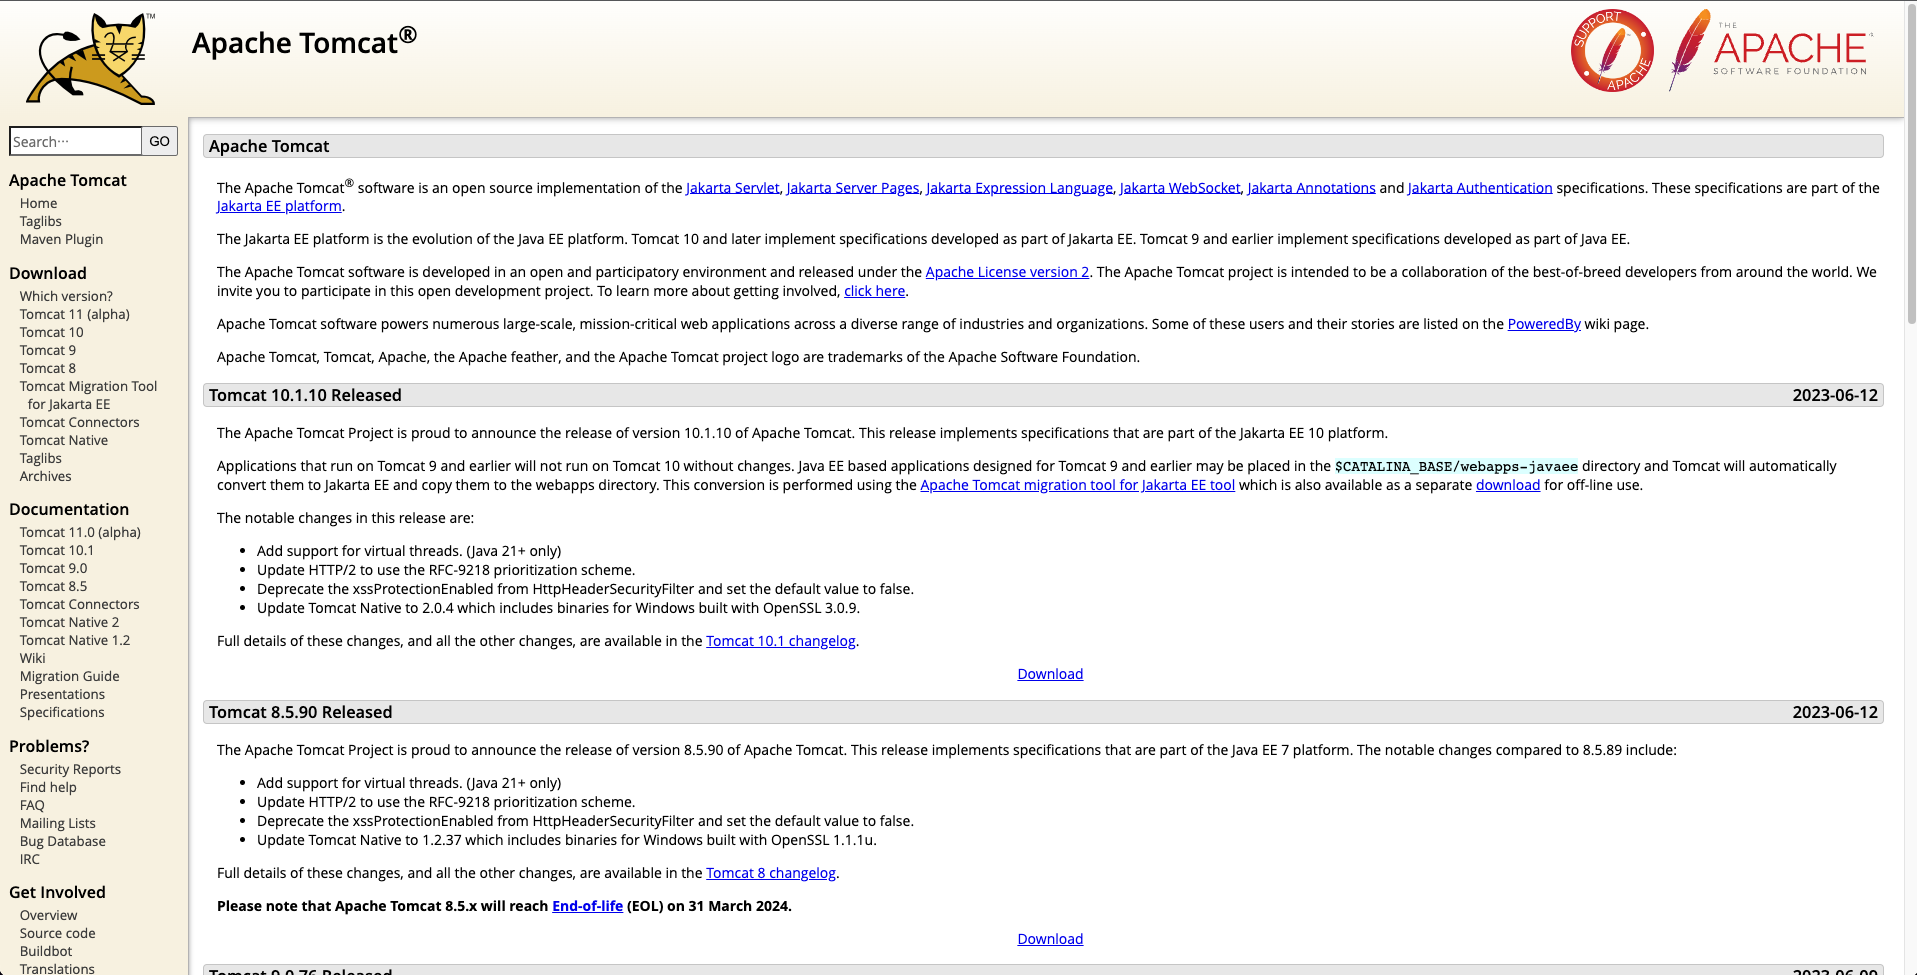Image resolution: width=1917 pixels, height=975 pixels.
Task: Open the Jakarta EE platform link
Action: pyautogui.click(x=279, y=206)
